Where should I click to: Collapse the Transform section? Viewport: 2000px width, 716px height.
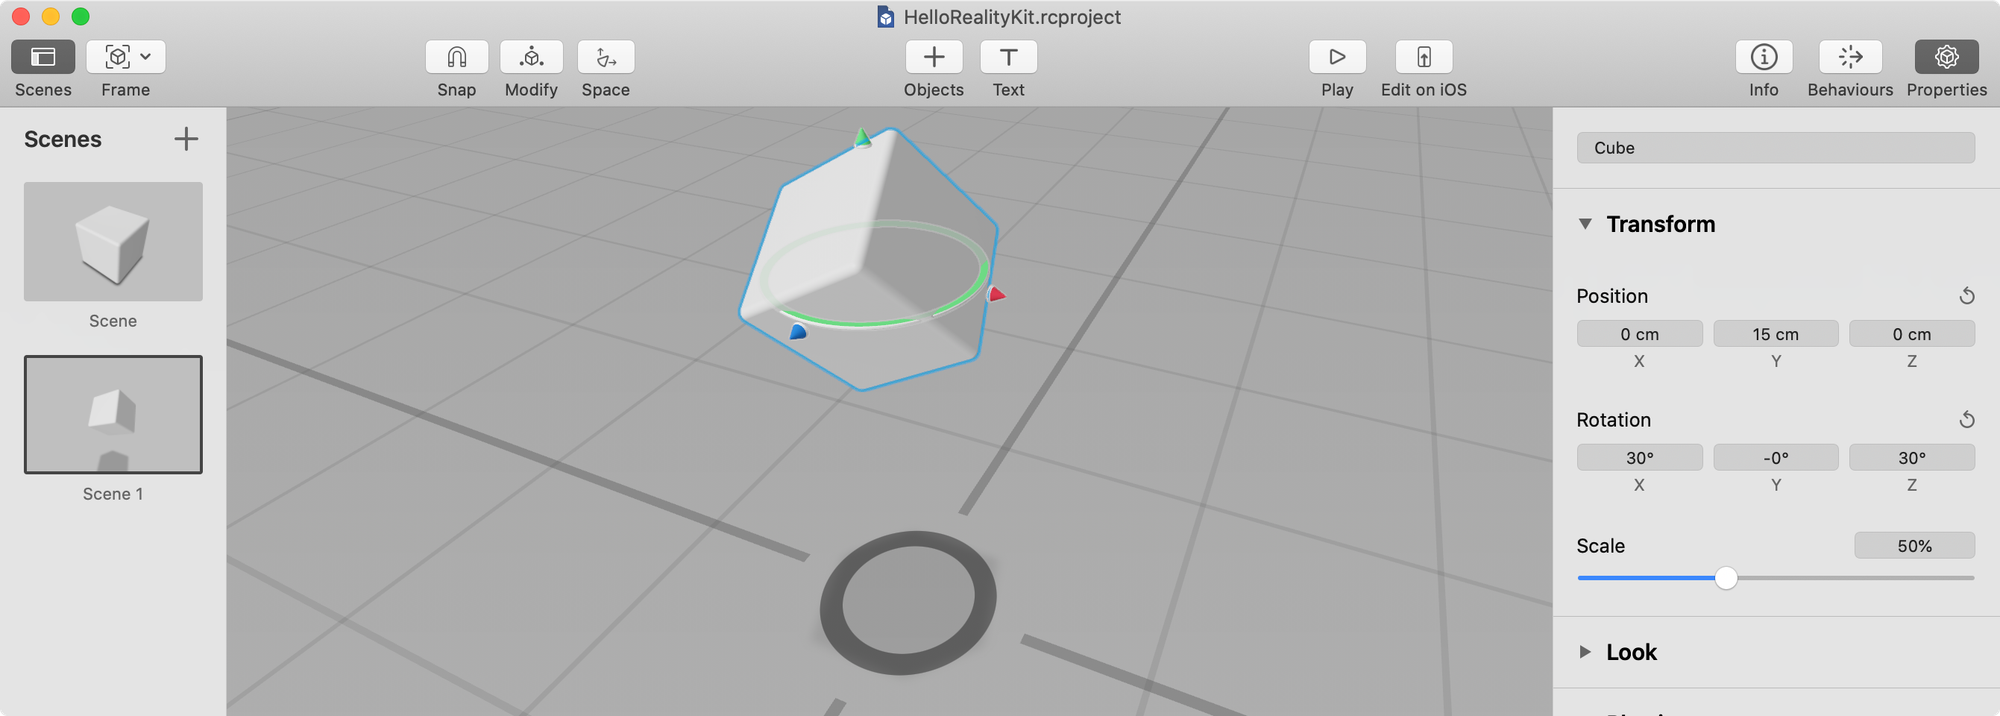(x=1585, y=224)
